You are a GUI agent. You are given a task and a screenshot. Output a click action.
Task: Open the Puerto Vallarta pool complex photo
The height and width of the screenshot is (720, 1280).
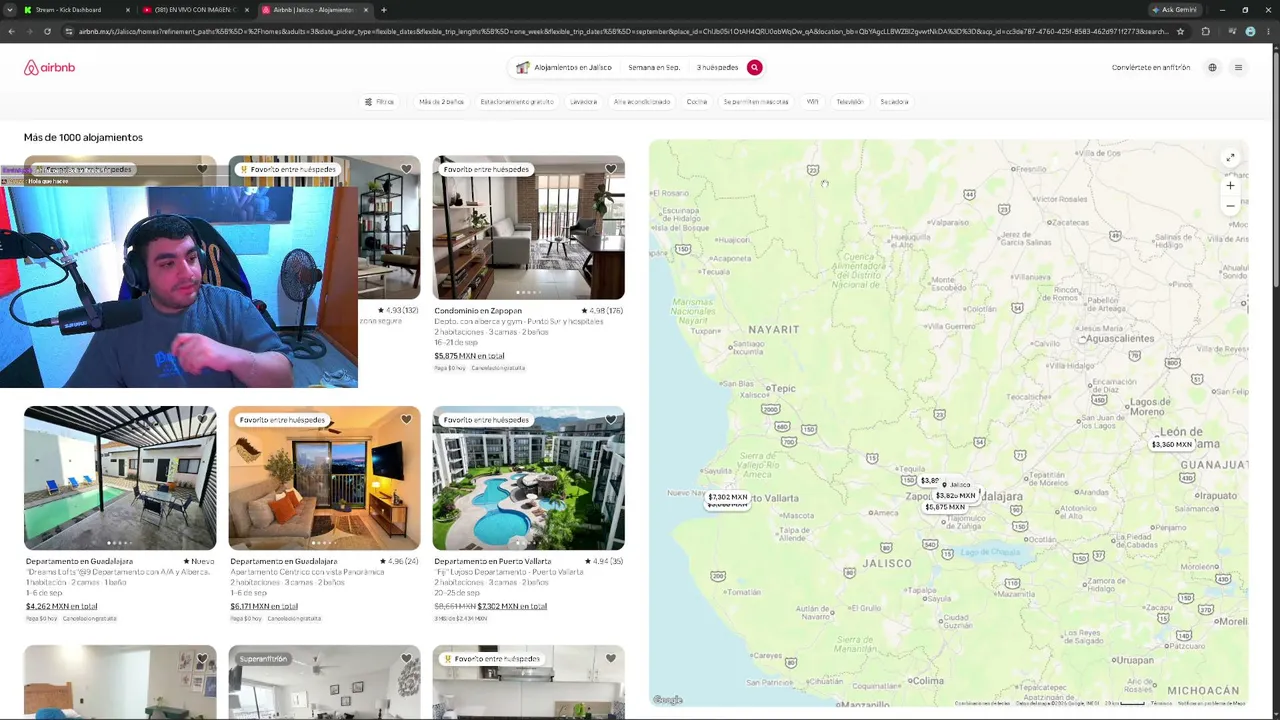tap(528, 477)
